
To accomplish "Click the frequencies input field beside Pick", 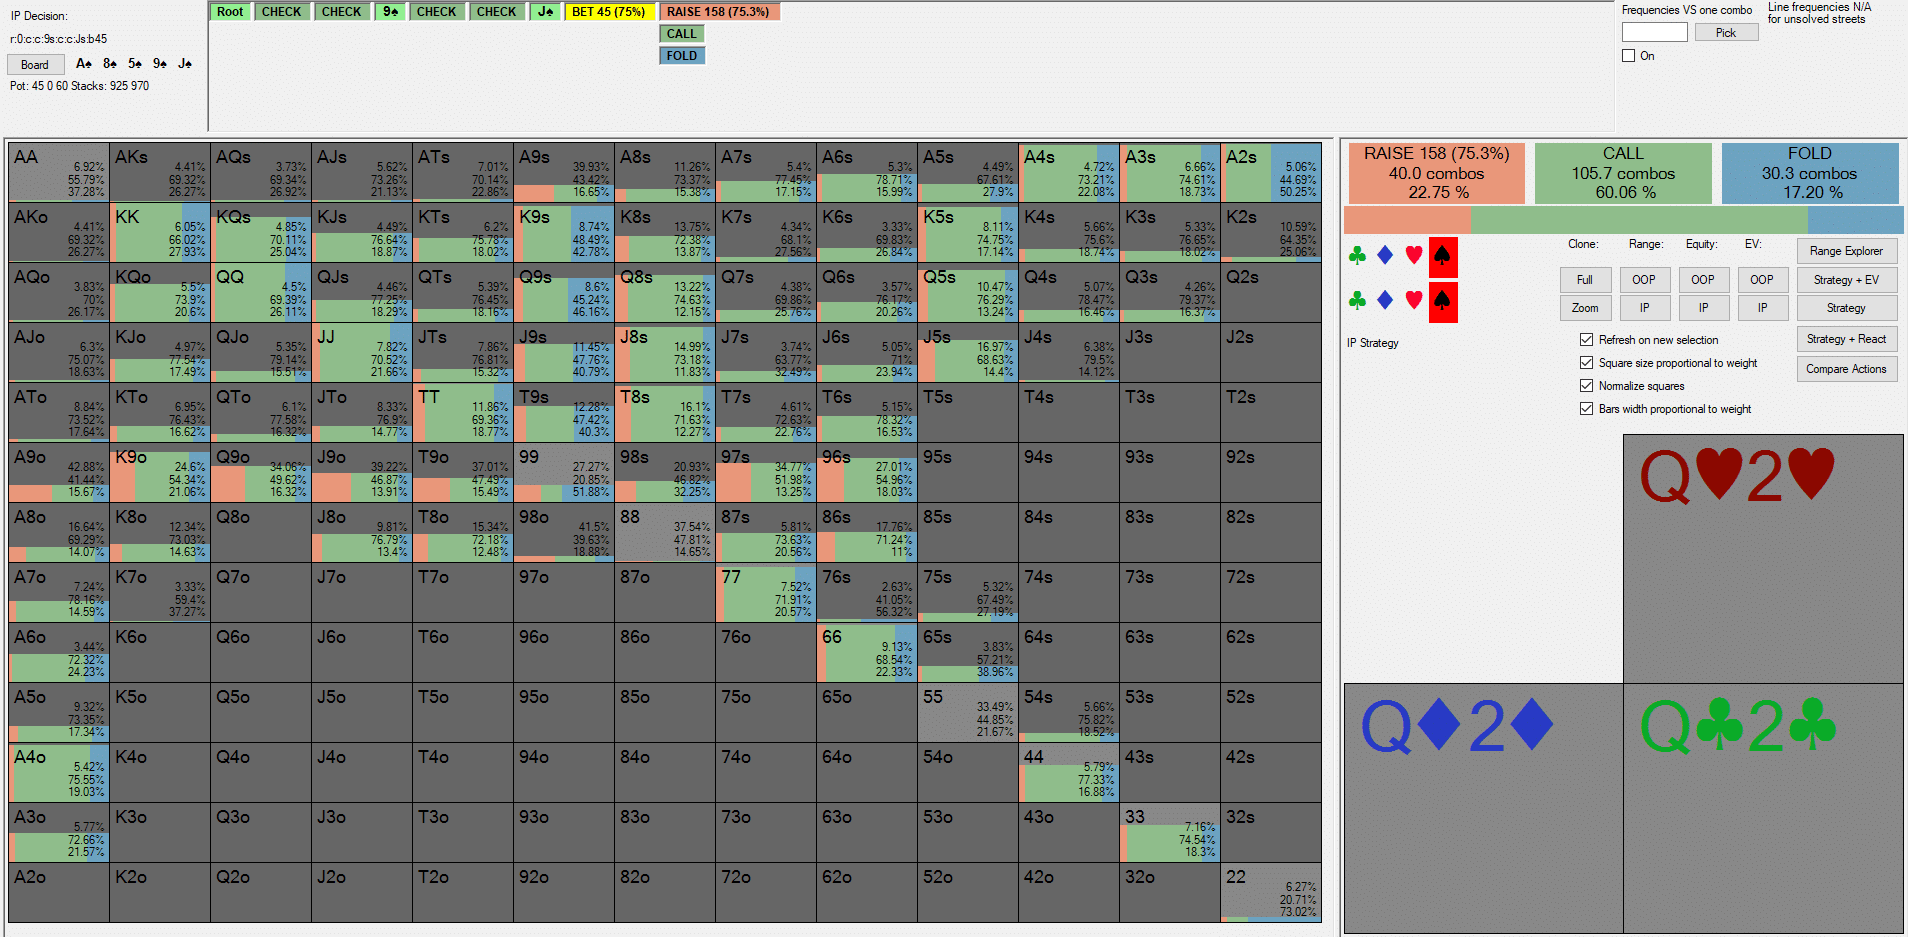I will click(1654, 33).
